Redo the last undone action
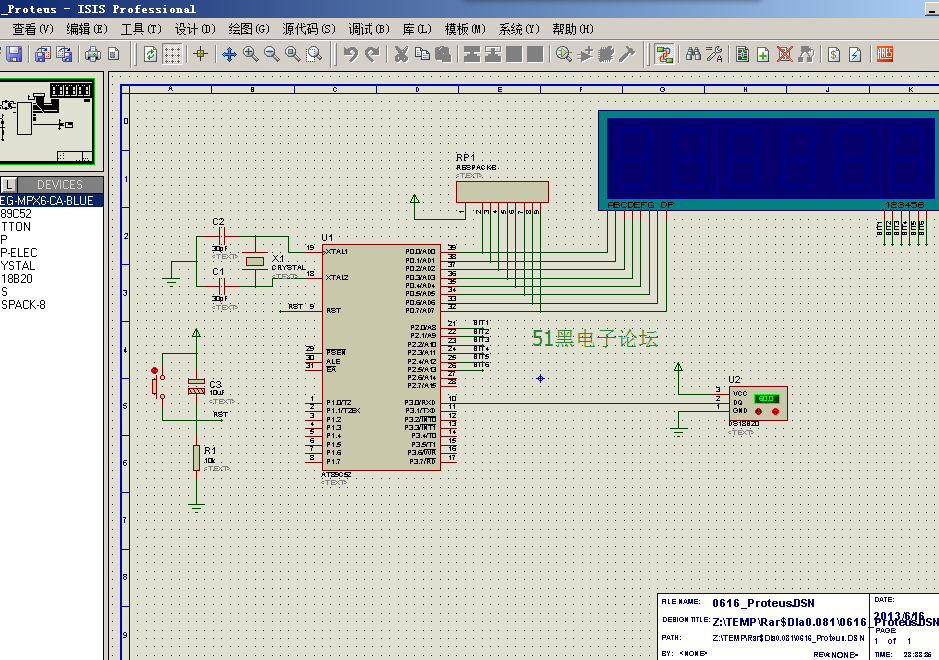The height and width of the screenshot is (660, 939). 372,55
